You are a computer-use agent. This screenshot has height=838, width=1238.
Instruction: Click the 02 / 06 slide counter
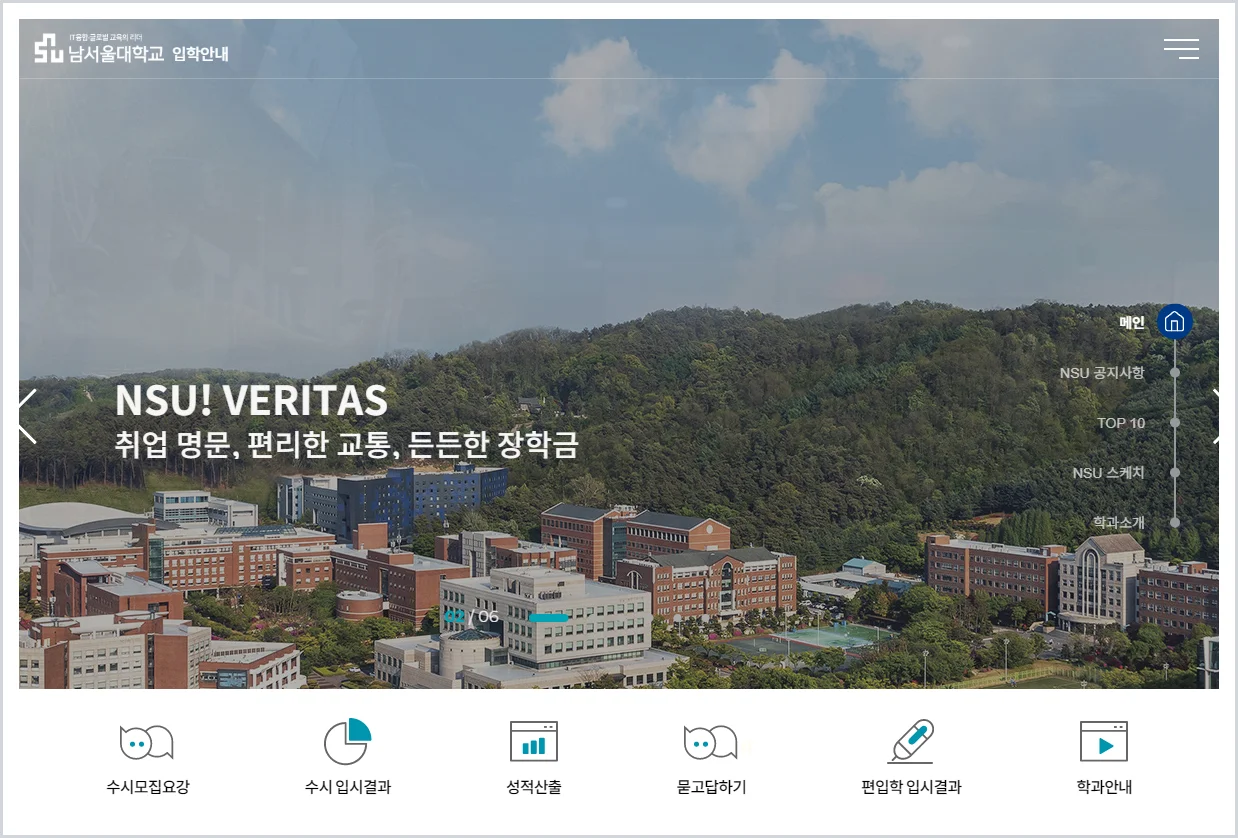(471, 617)
